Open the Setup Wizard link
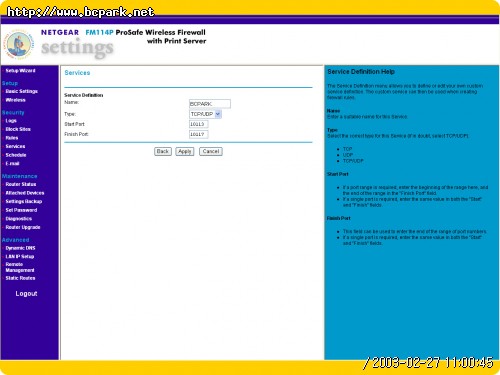This screenshot has height=375, width=500. point(20,71)
